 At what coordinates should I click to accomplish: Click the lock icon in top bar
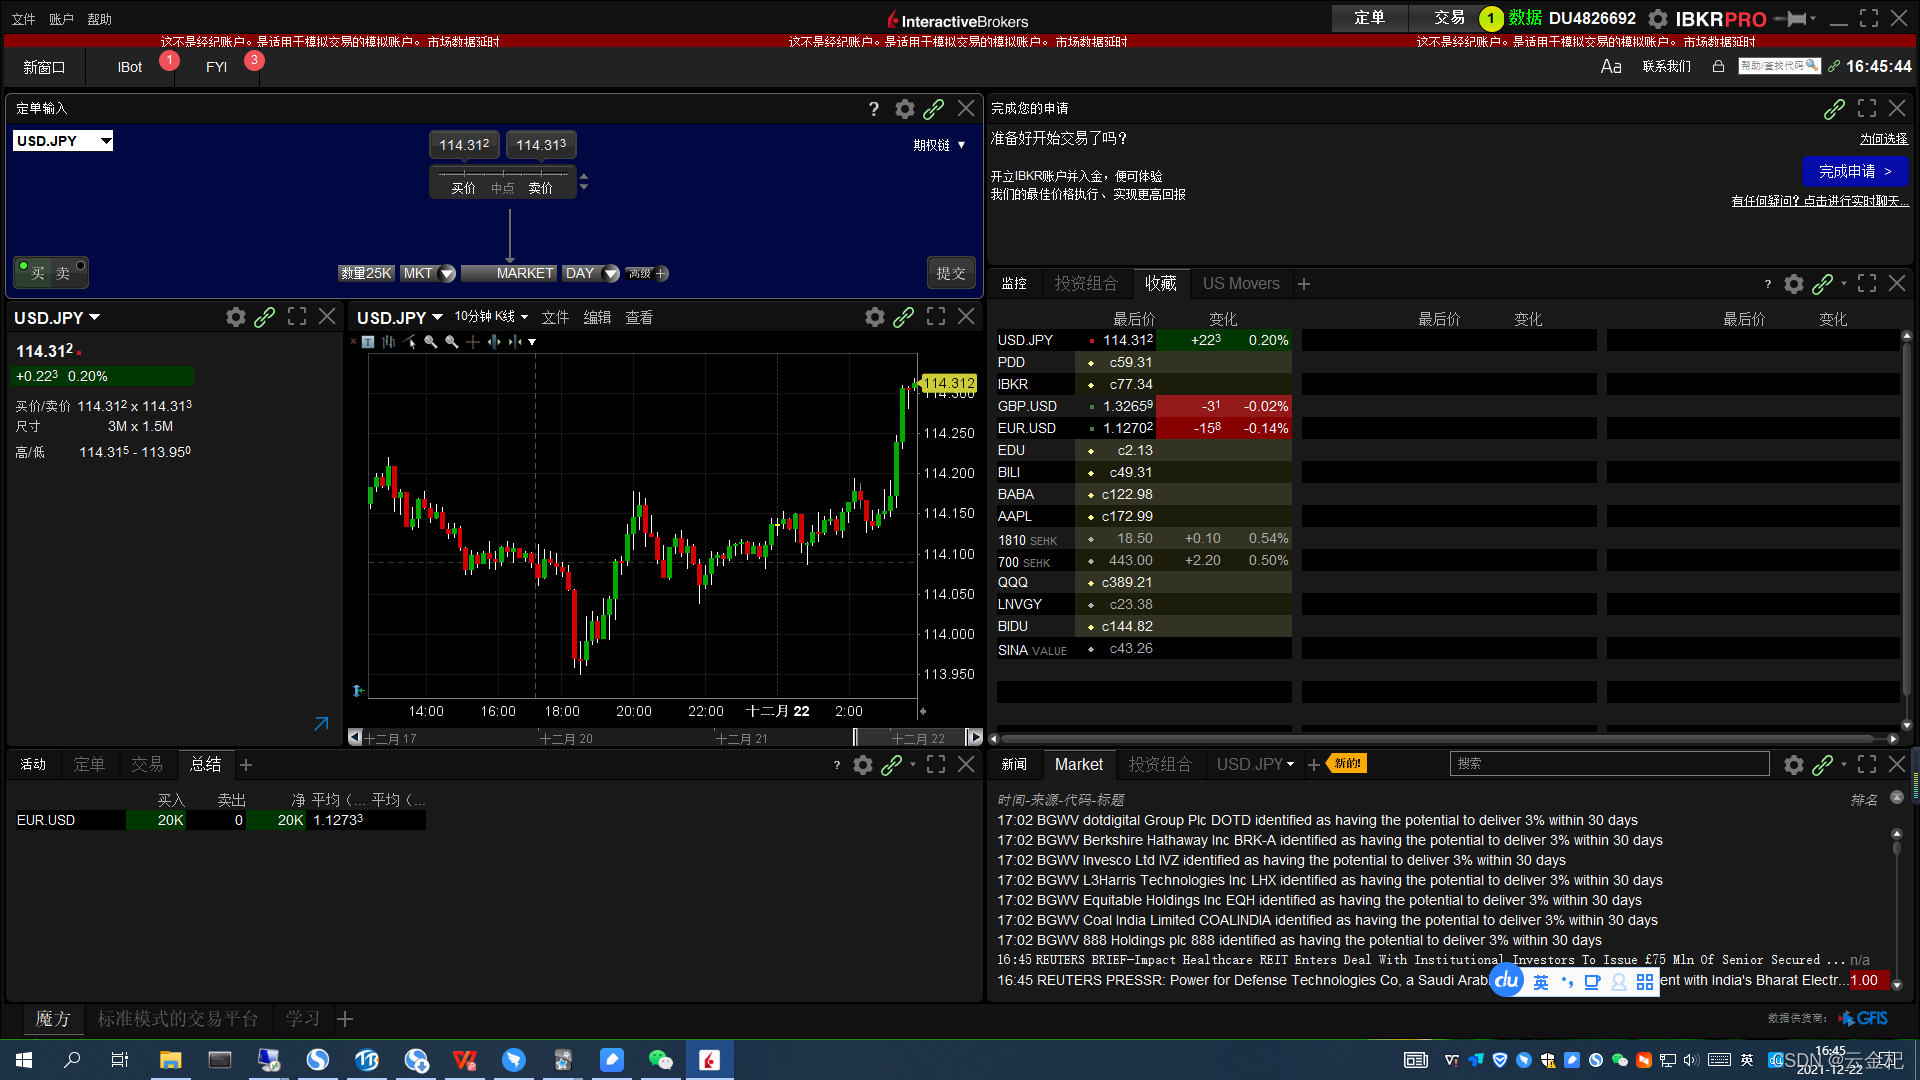[1718, 67]
